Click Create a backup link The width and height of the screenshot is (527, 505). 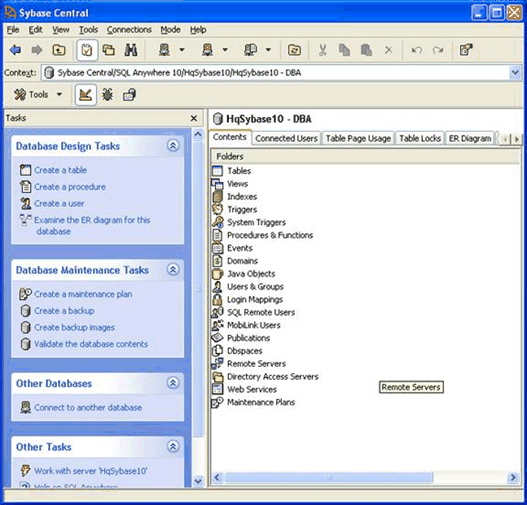(64, 311)
